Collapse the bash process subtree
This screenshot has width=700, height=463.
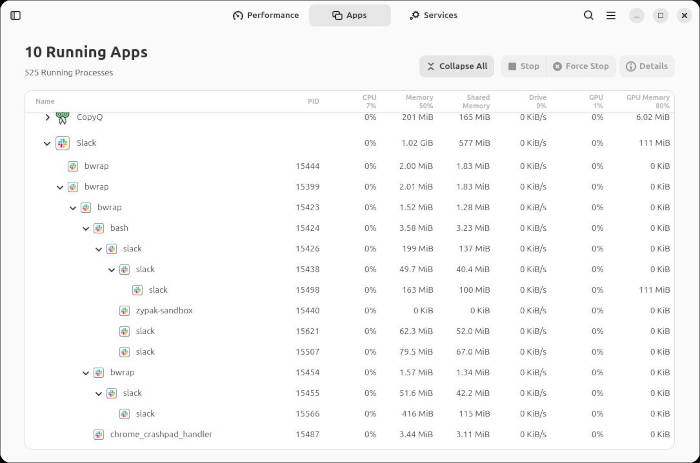tap(86, 228)
